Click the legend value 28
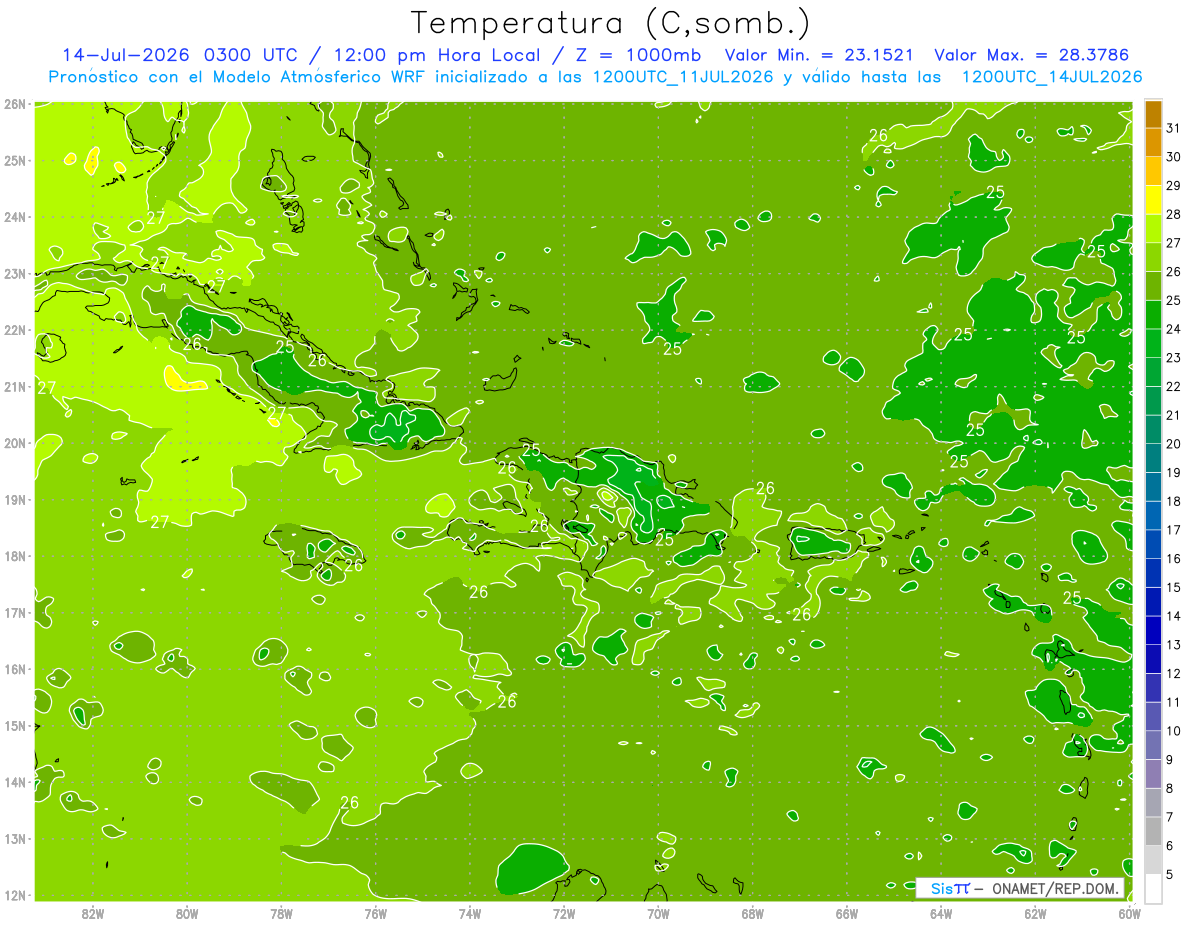The height and width of the screenshot is (927, 1200). 1174,214
